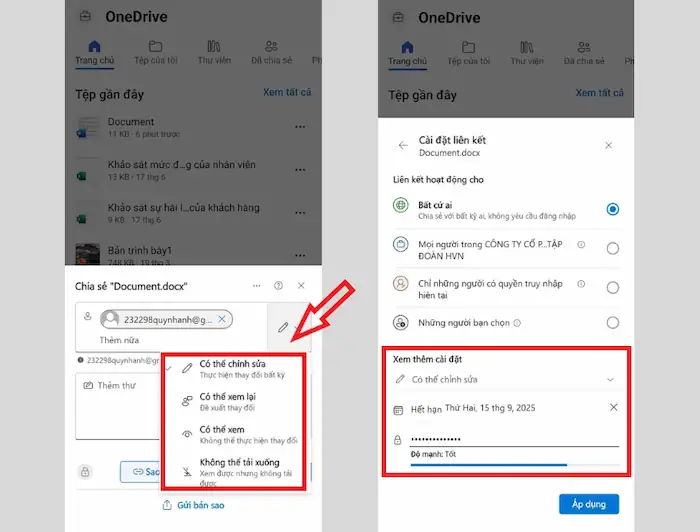The width and height of the screenshot is (700, 532).
Task: Click the 'Gửi bản sao' link
Action: (194, 505)
